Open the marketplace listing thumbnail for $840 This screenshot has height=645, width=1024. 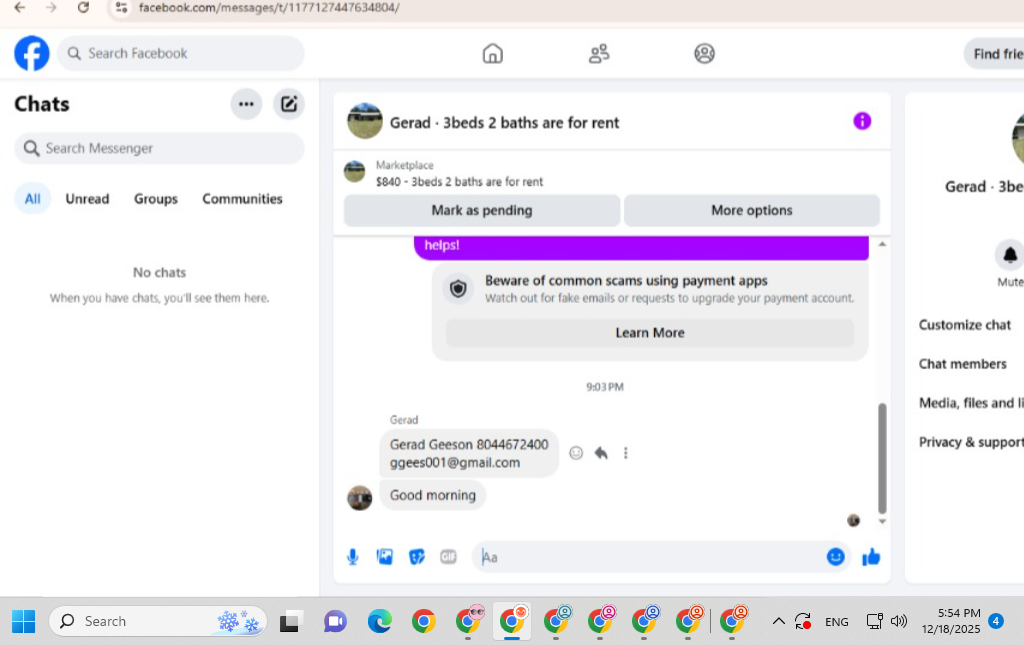click(355, 172)
